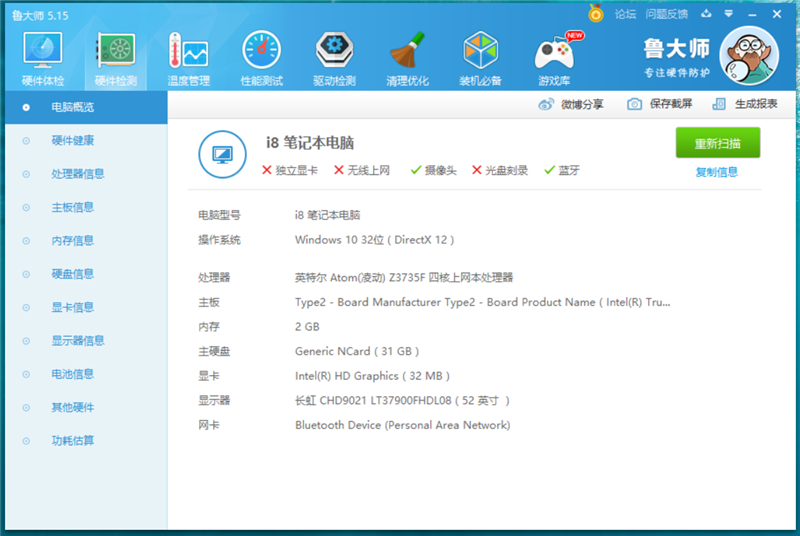
Task: Click Intel(R) HD Graphics value
Action: [372, 376]
